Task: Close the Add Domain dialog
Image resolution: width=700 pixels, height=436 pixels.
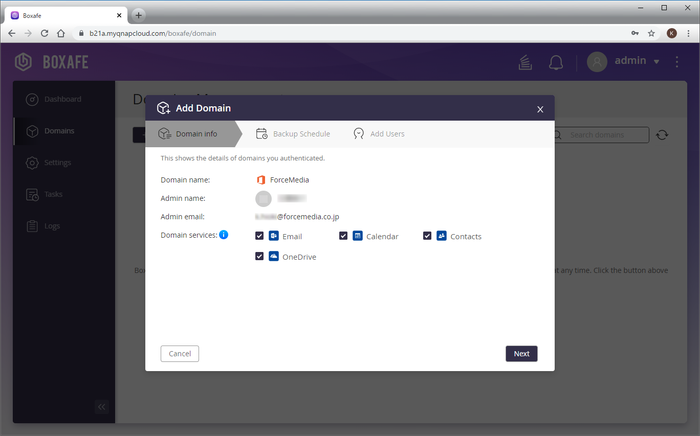Action: tap(540, 109)
